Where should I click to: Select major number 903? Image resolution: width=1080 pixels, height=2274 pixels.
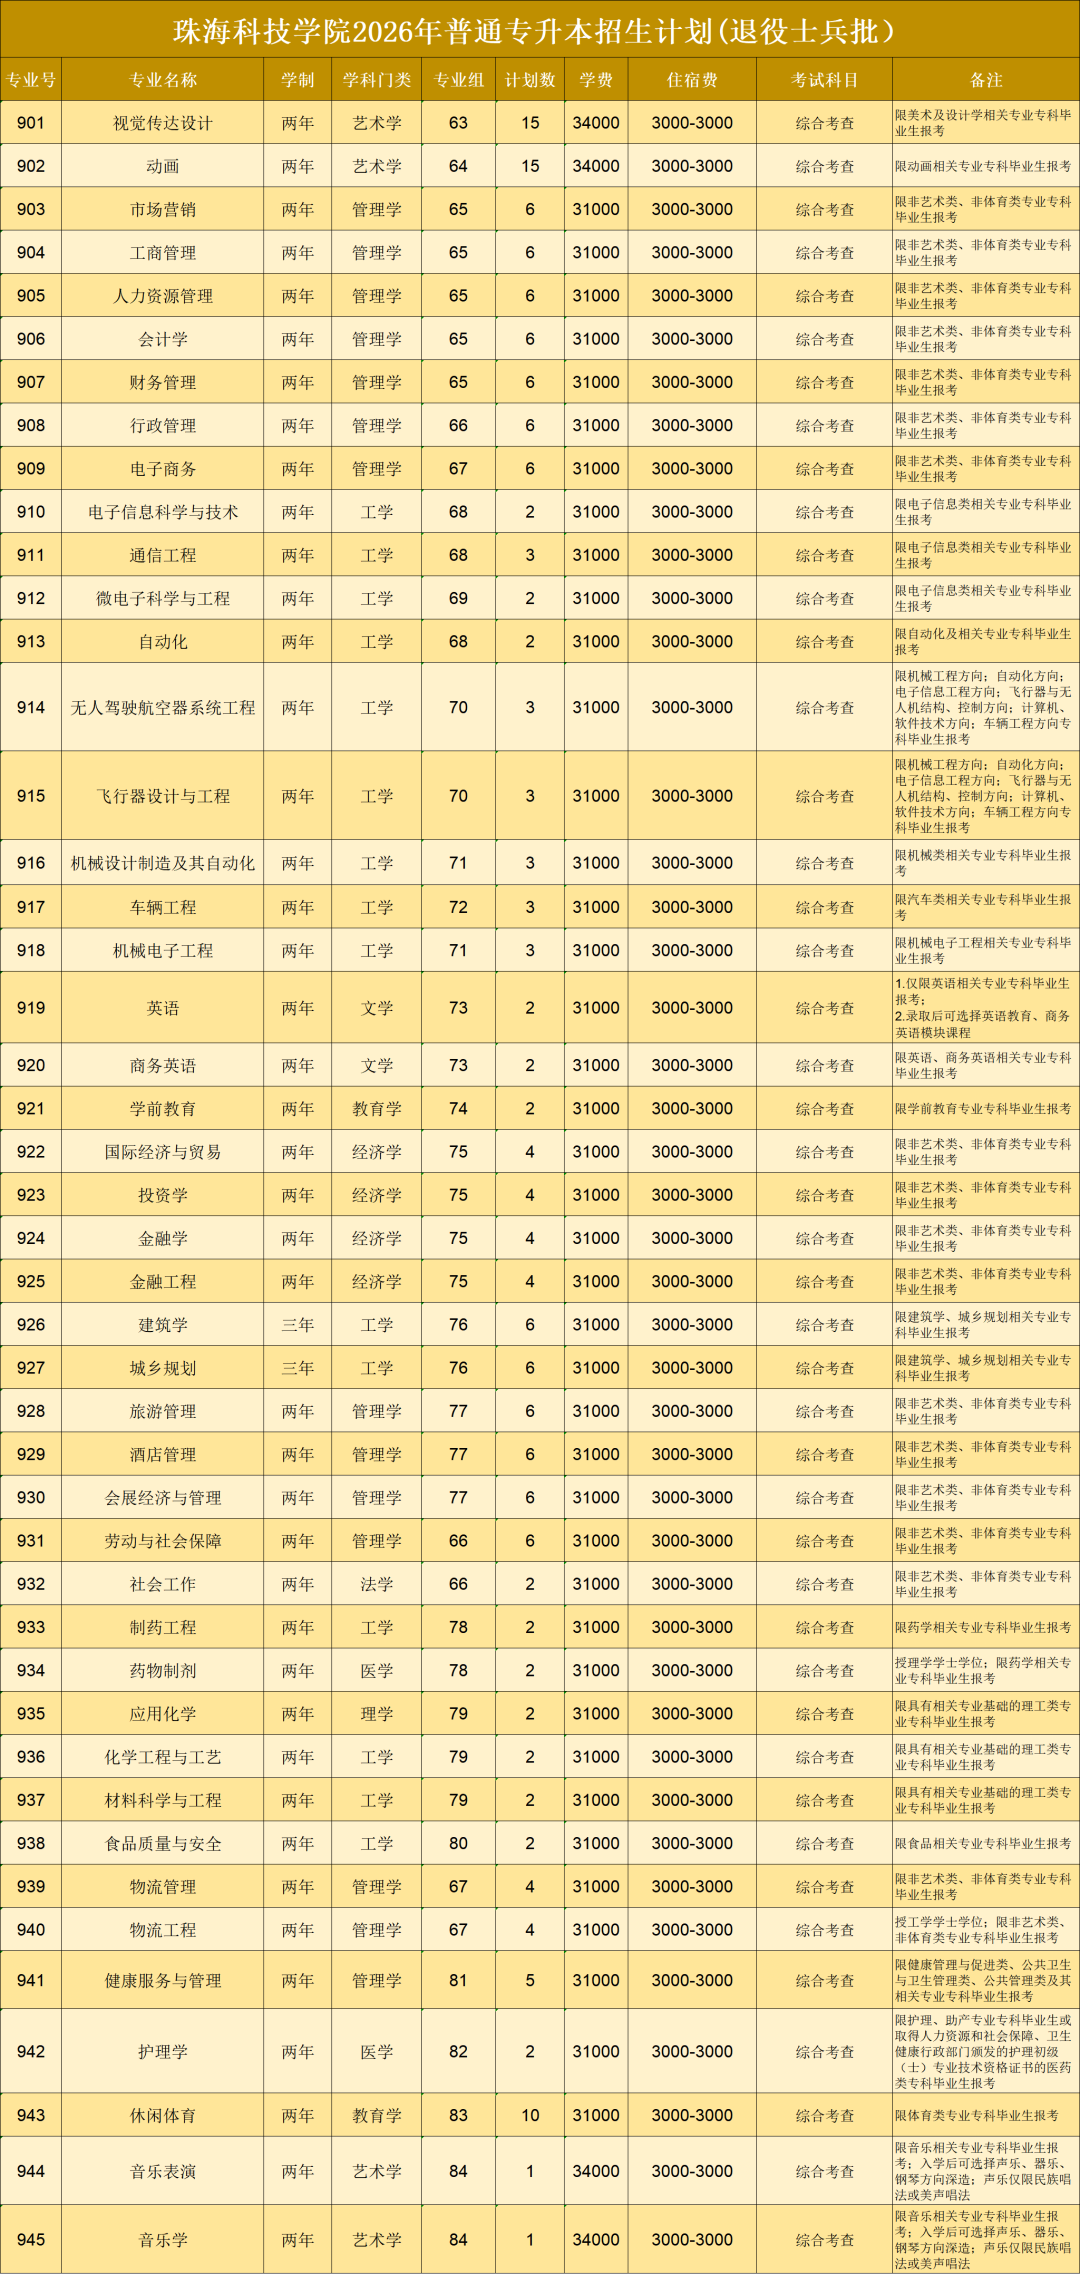[31, 209]
